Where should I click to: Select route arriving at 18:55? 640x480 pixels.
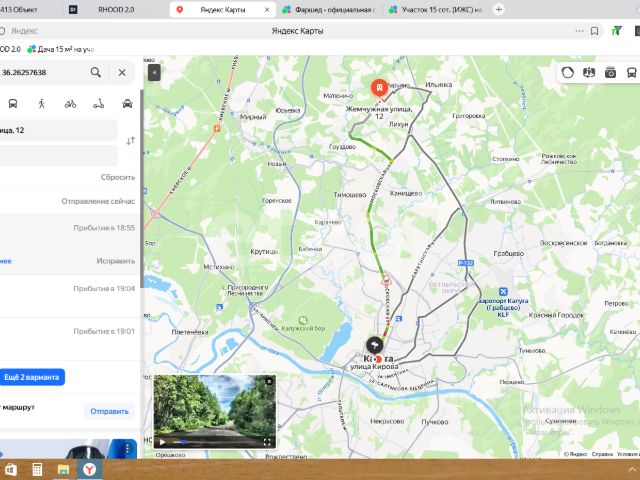coord(70,244)
